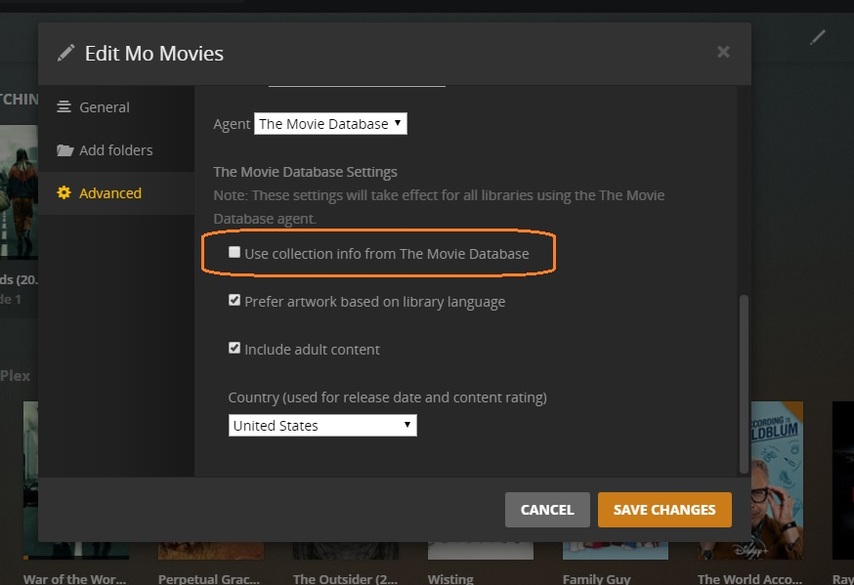
Task: Click the edit pencil icon behind dialog
Action: coord(817,37)
